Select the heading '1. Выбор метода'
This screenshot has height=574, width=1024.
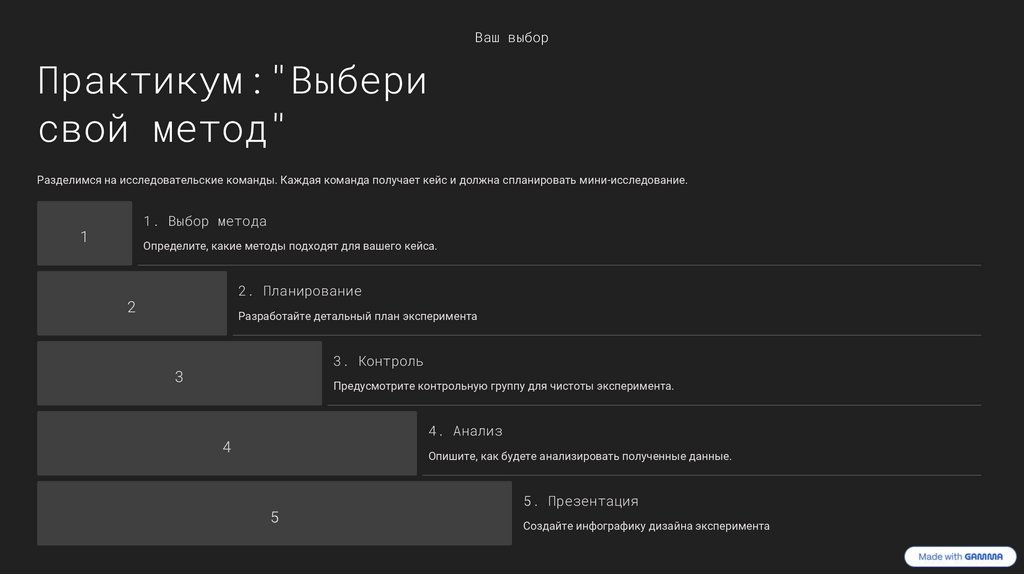(205, 221)
